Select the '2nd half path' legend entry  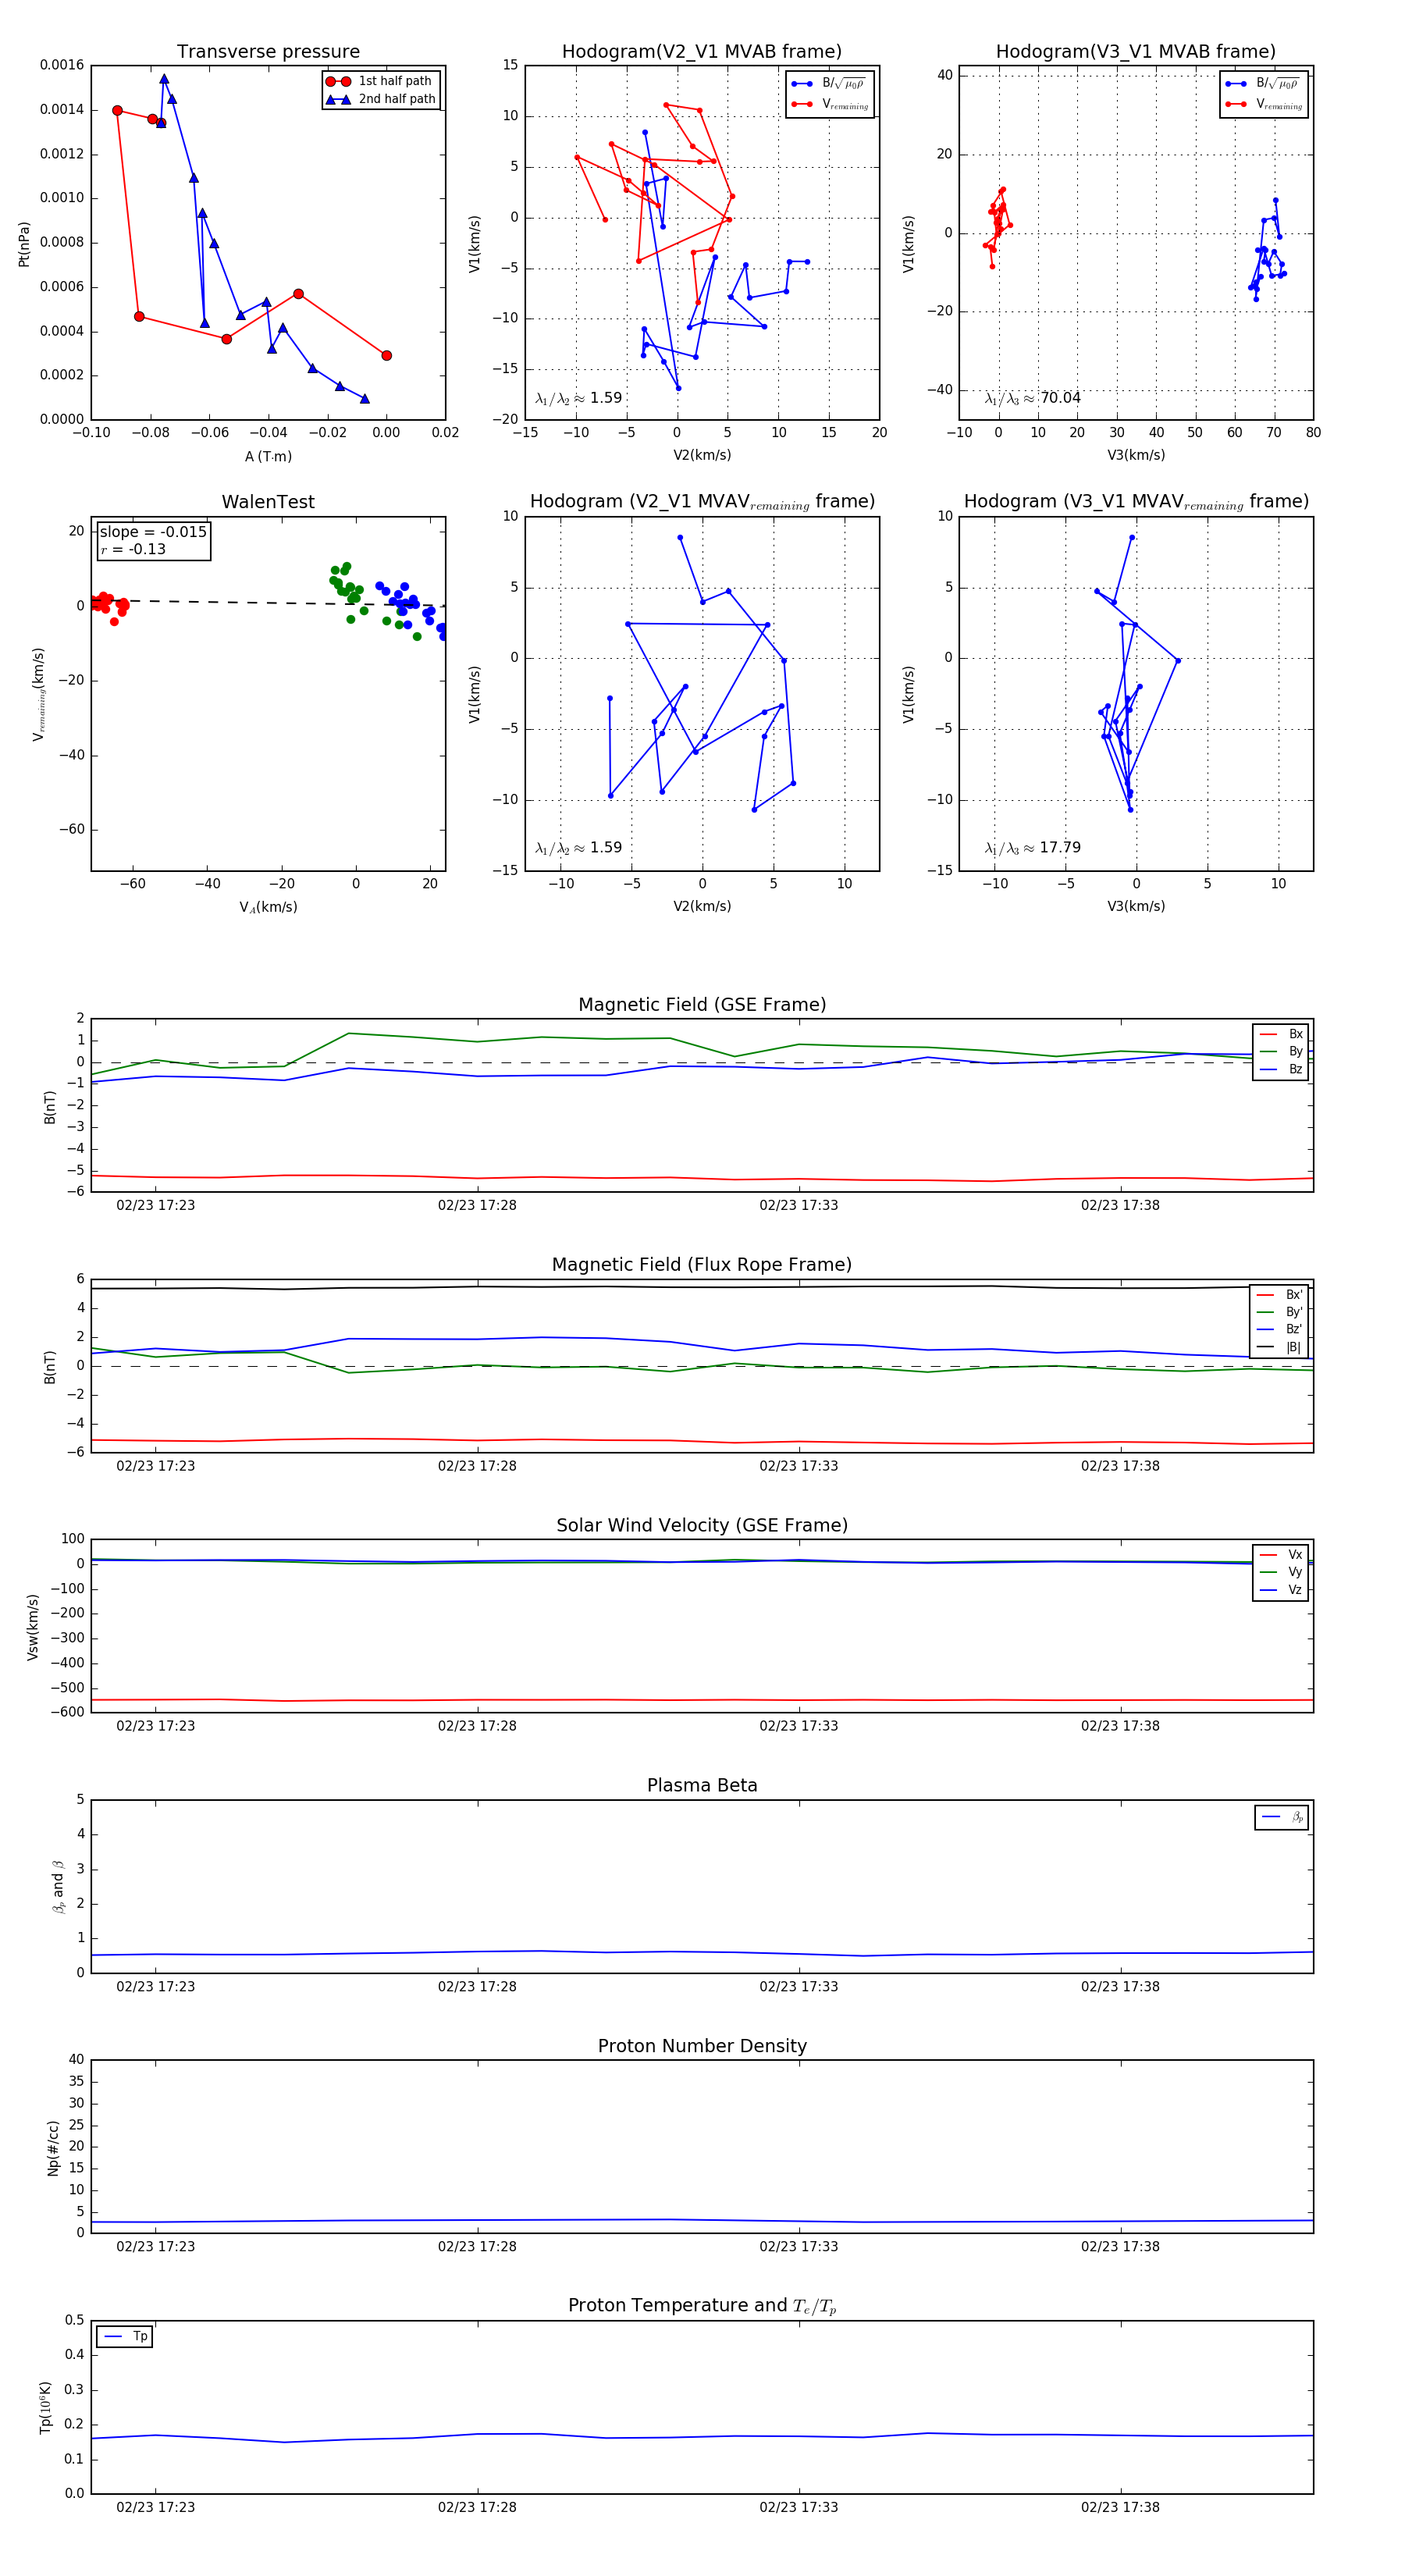[381, 99]
